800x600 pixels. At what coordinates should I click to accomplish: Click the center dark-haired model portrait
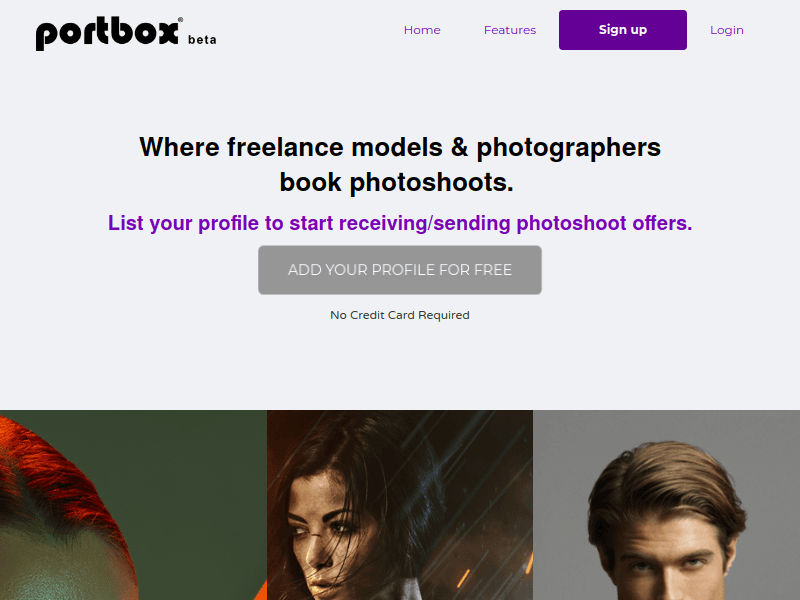(400, 505)
